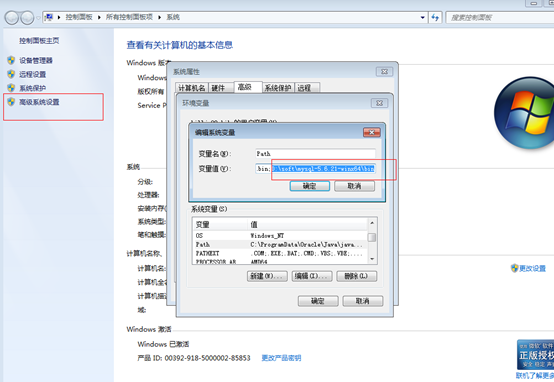
Task: Switch to 远程 tab
Action: click(x=307, y=88)
